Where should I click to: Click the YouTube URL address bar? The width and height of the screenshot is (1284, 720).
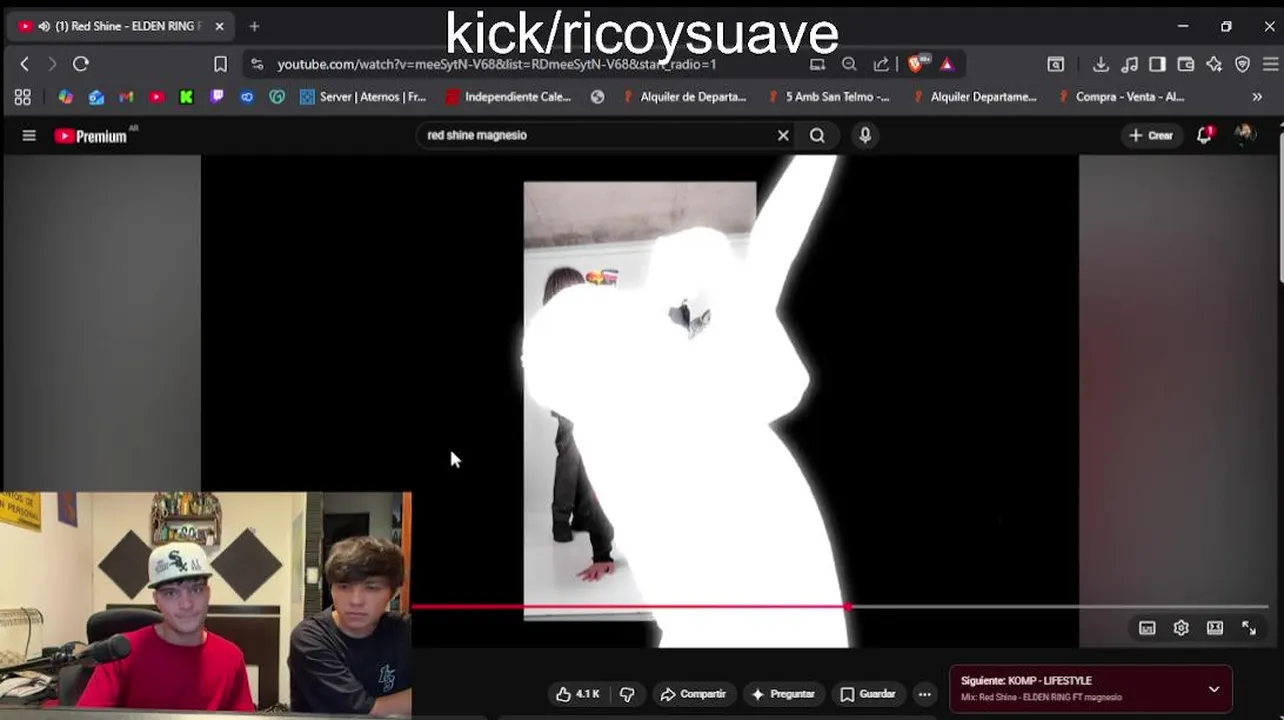497,64
